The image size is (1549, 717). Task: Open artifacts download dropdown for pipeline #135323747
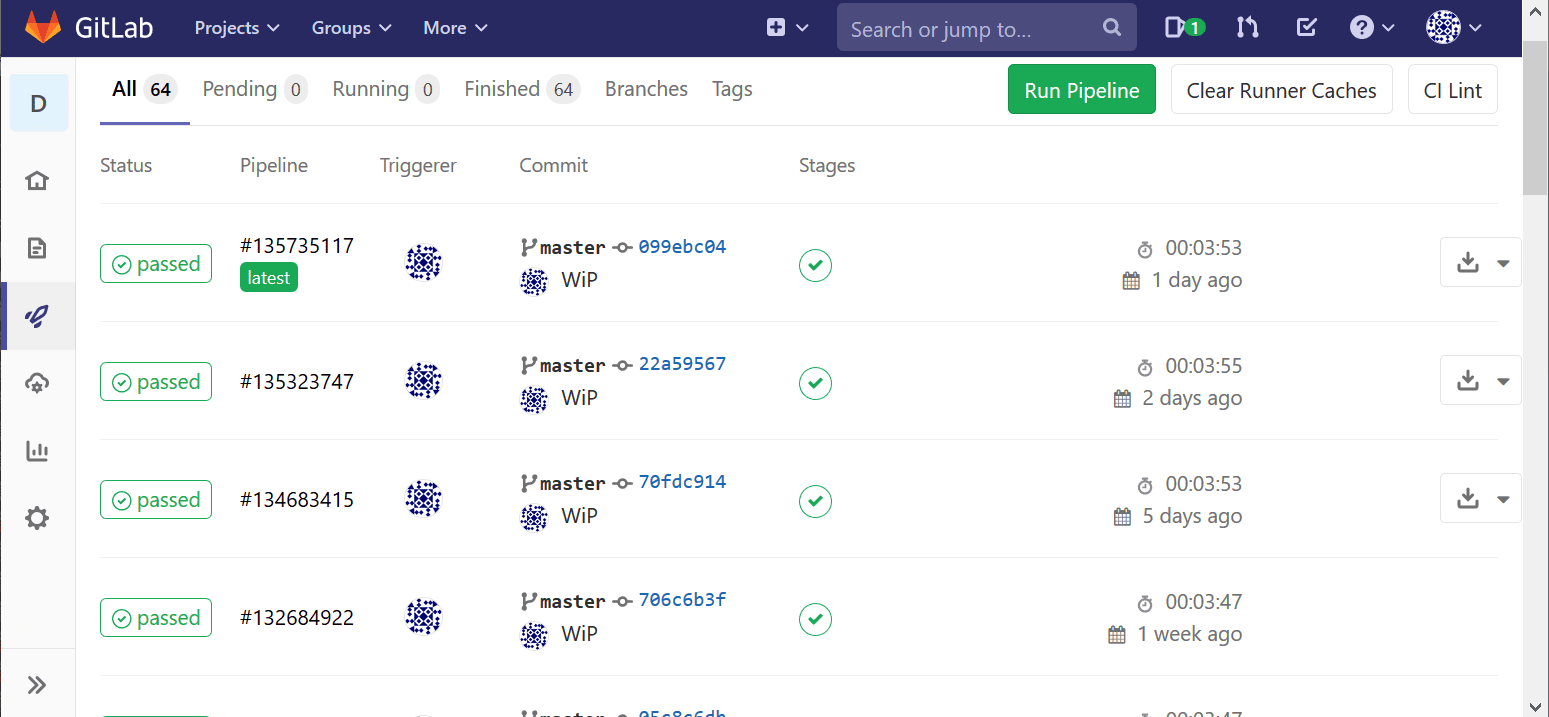pos(1480,381)
